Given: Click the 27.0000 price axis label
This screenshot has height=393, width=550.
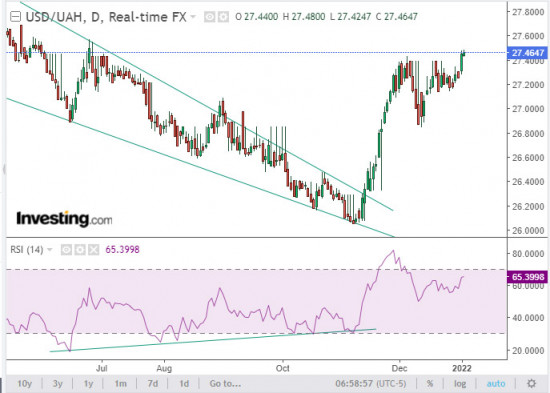Looking at the screenshot, I should (528, 109).
